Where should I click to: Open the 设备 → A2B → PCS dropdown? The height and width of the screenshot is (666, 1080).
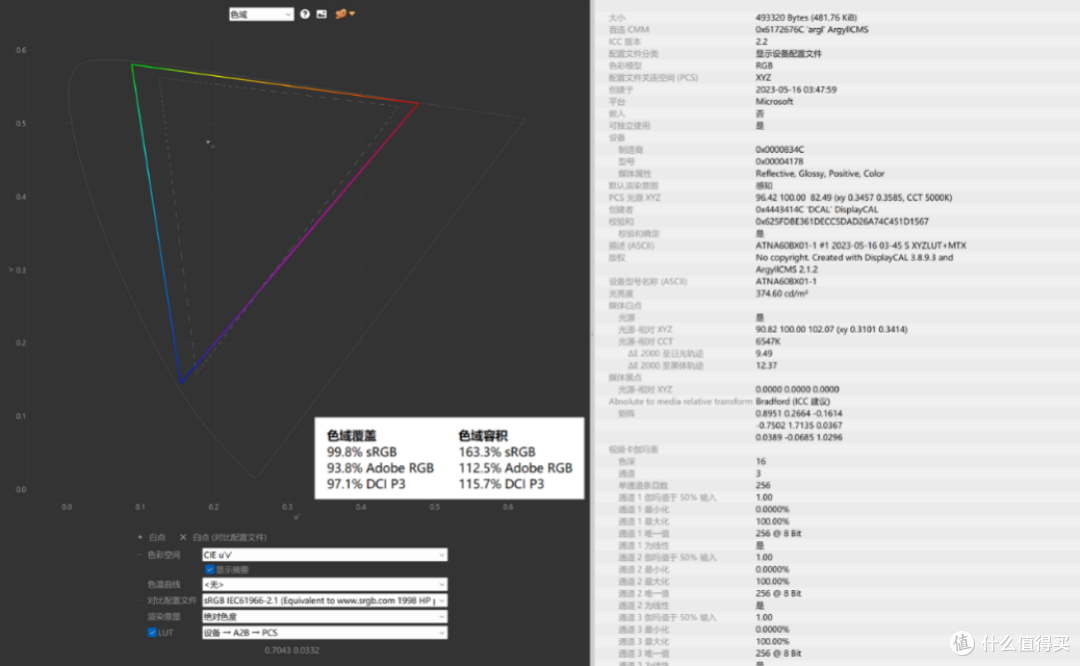(324, 632)
